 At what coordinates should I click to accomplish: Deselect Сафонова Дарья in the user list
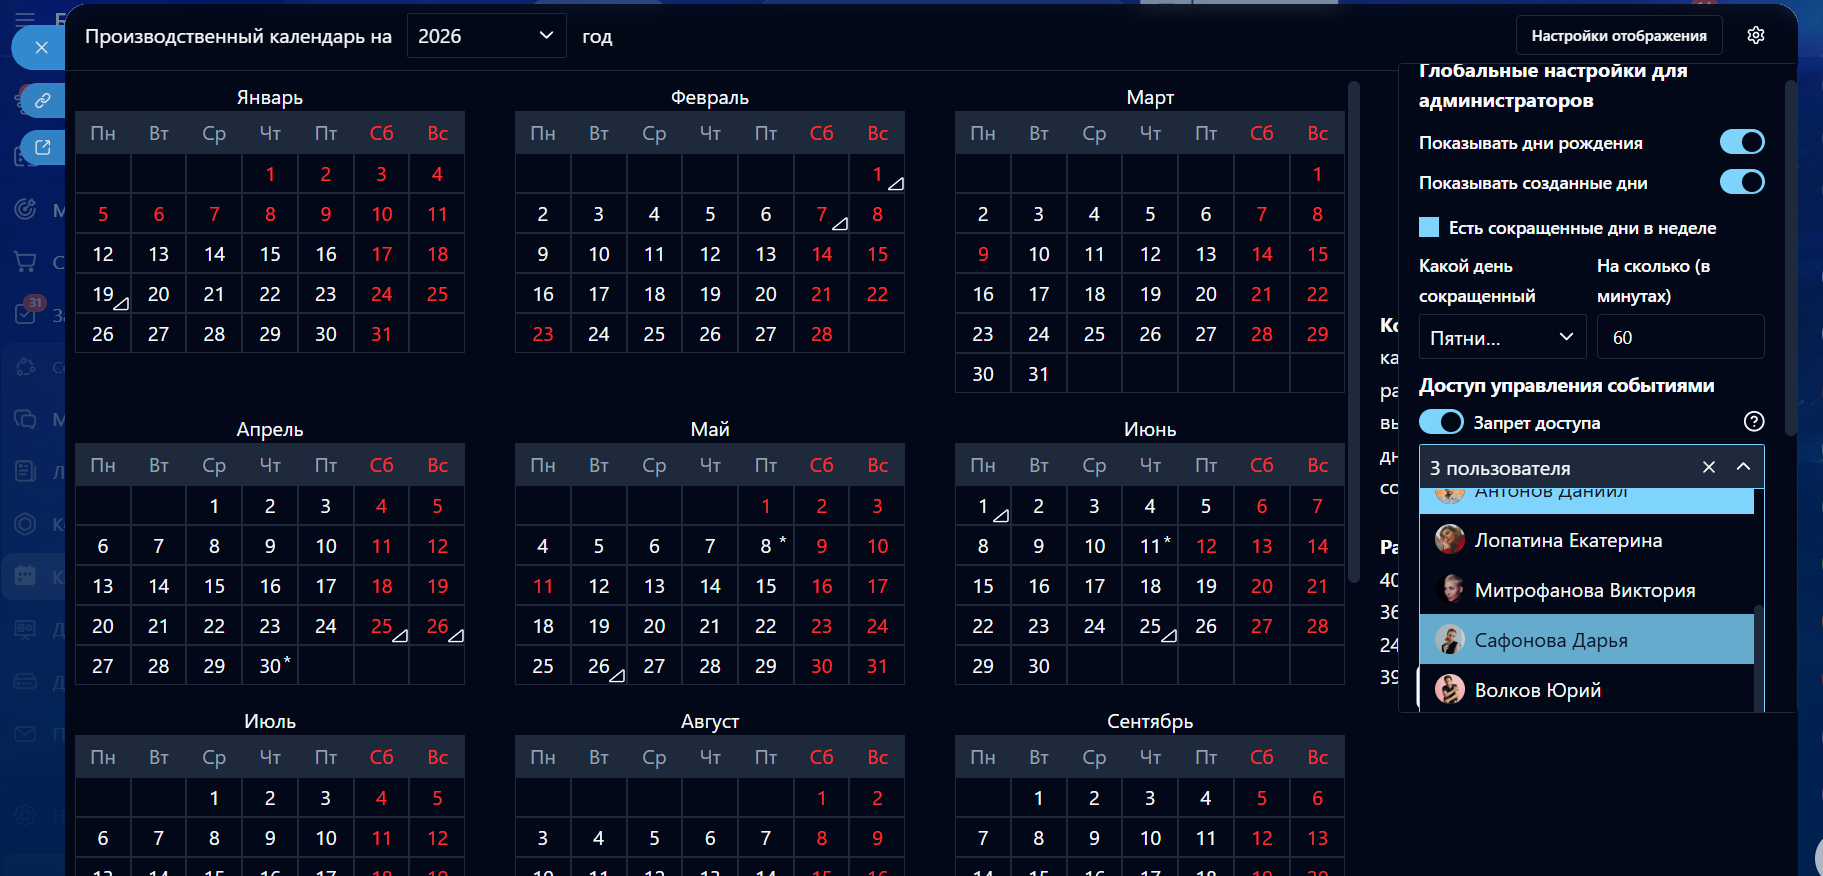1587,640
